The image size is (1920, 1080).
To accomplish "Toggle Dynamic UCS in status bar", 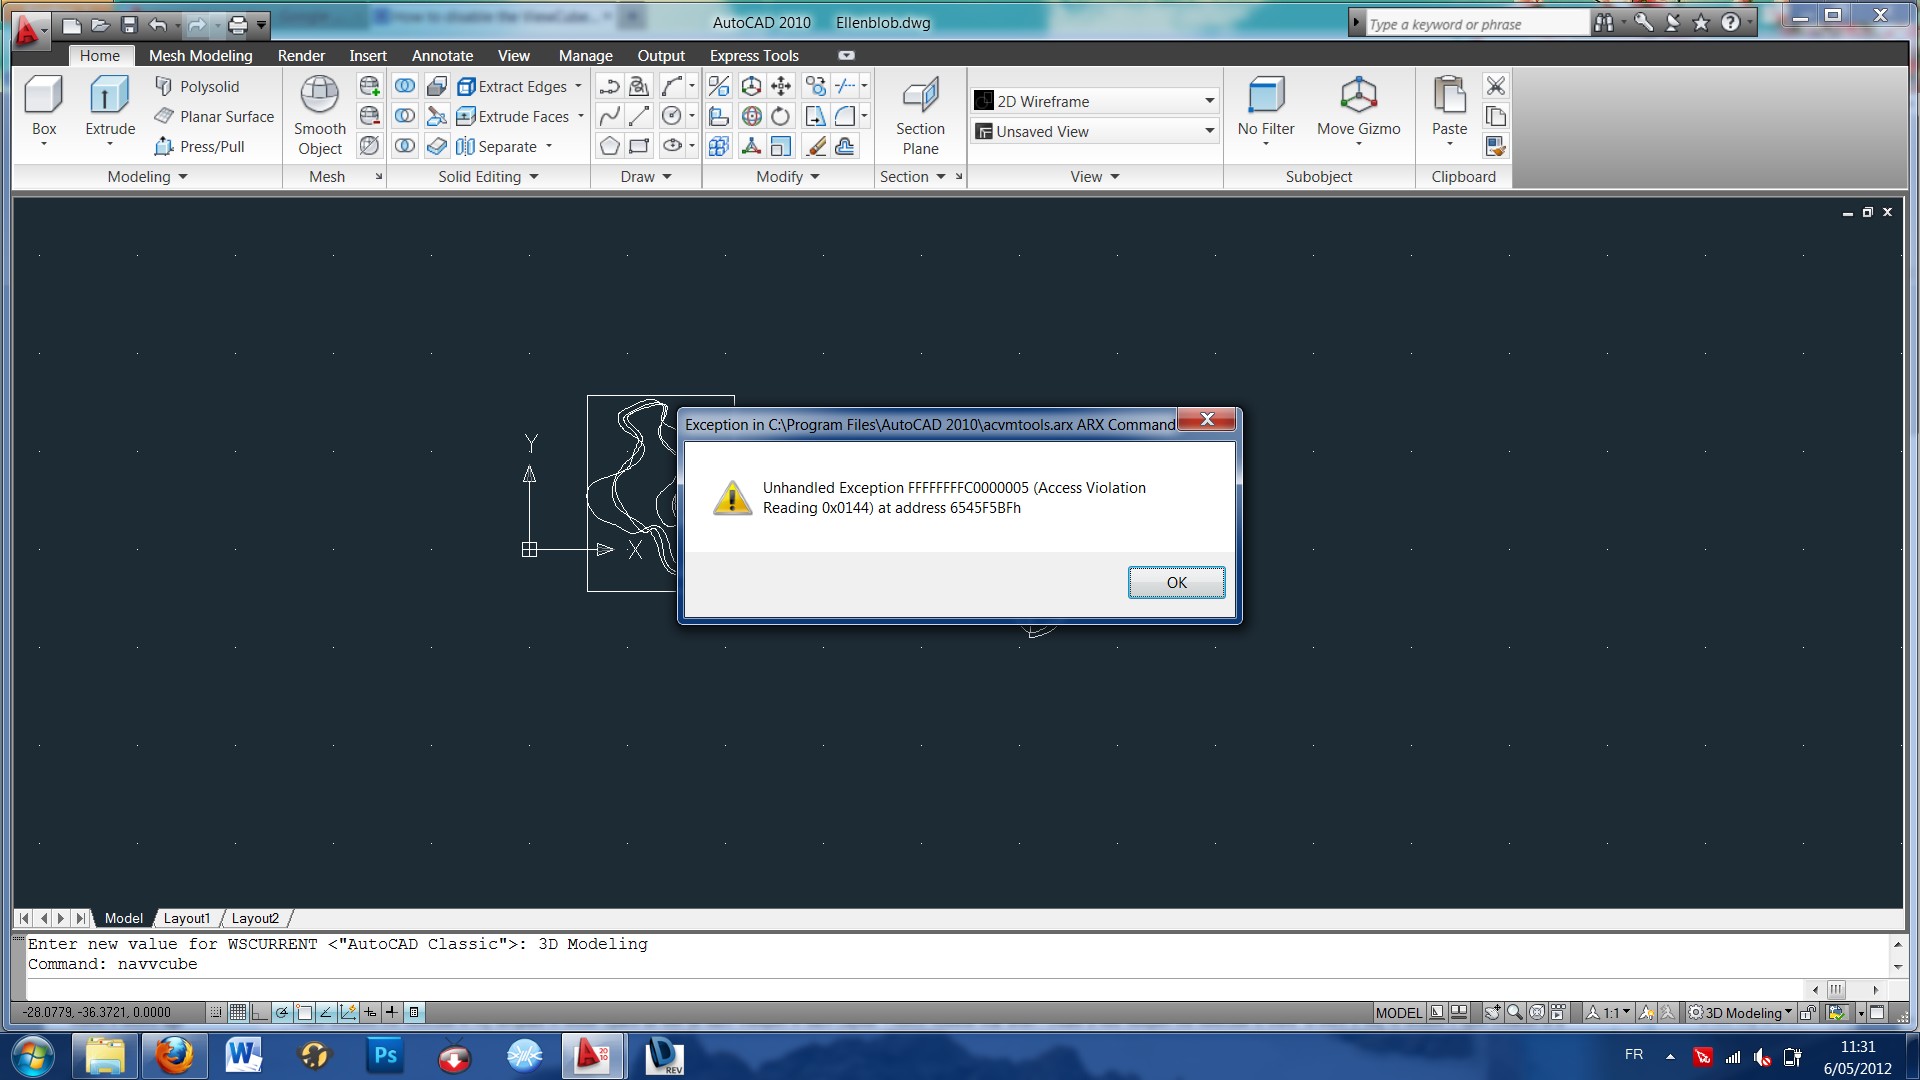I will pos(348,1012).
